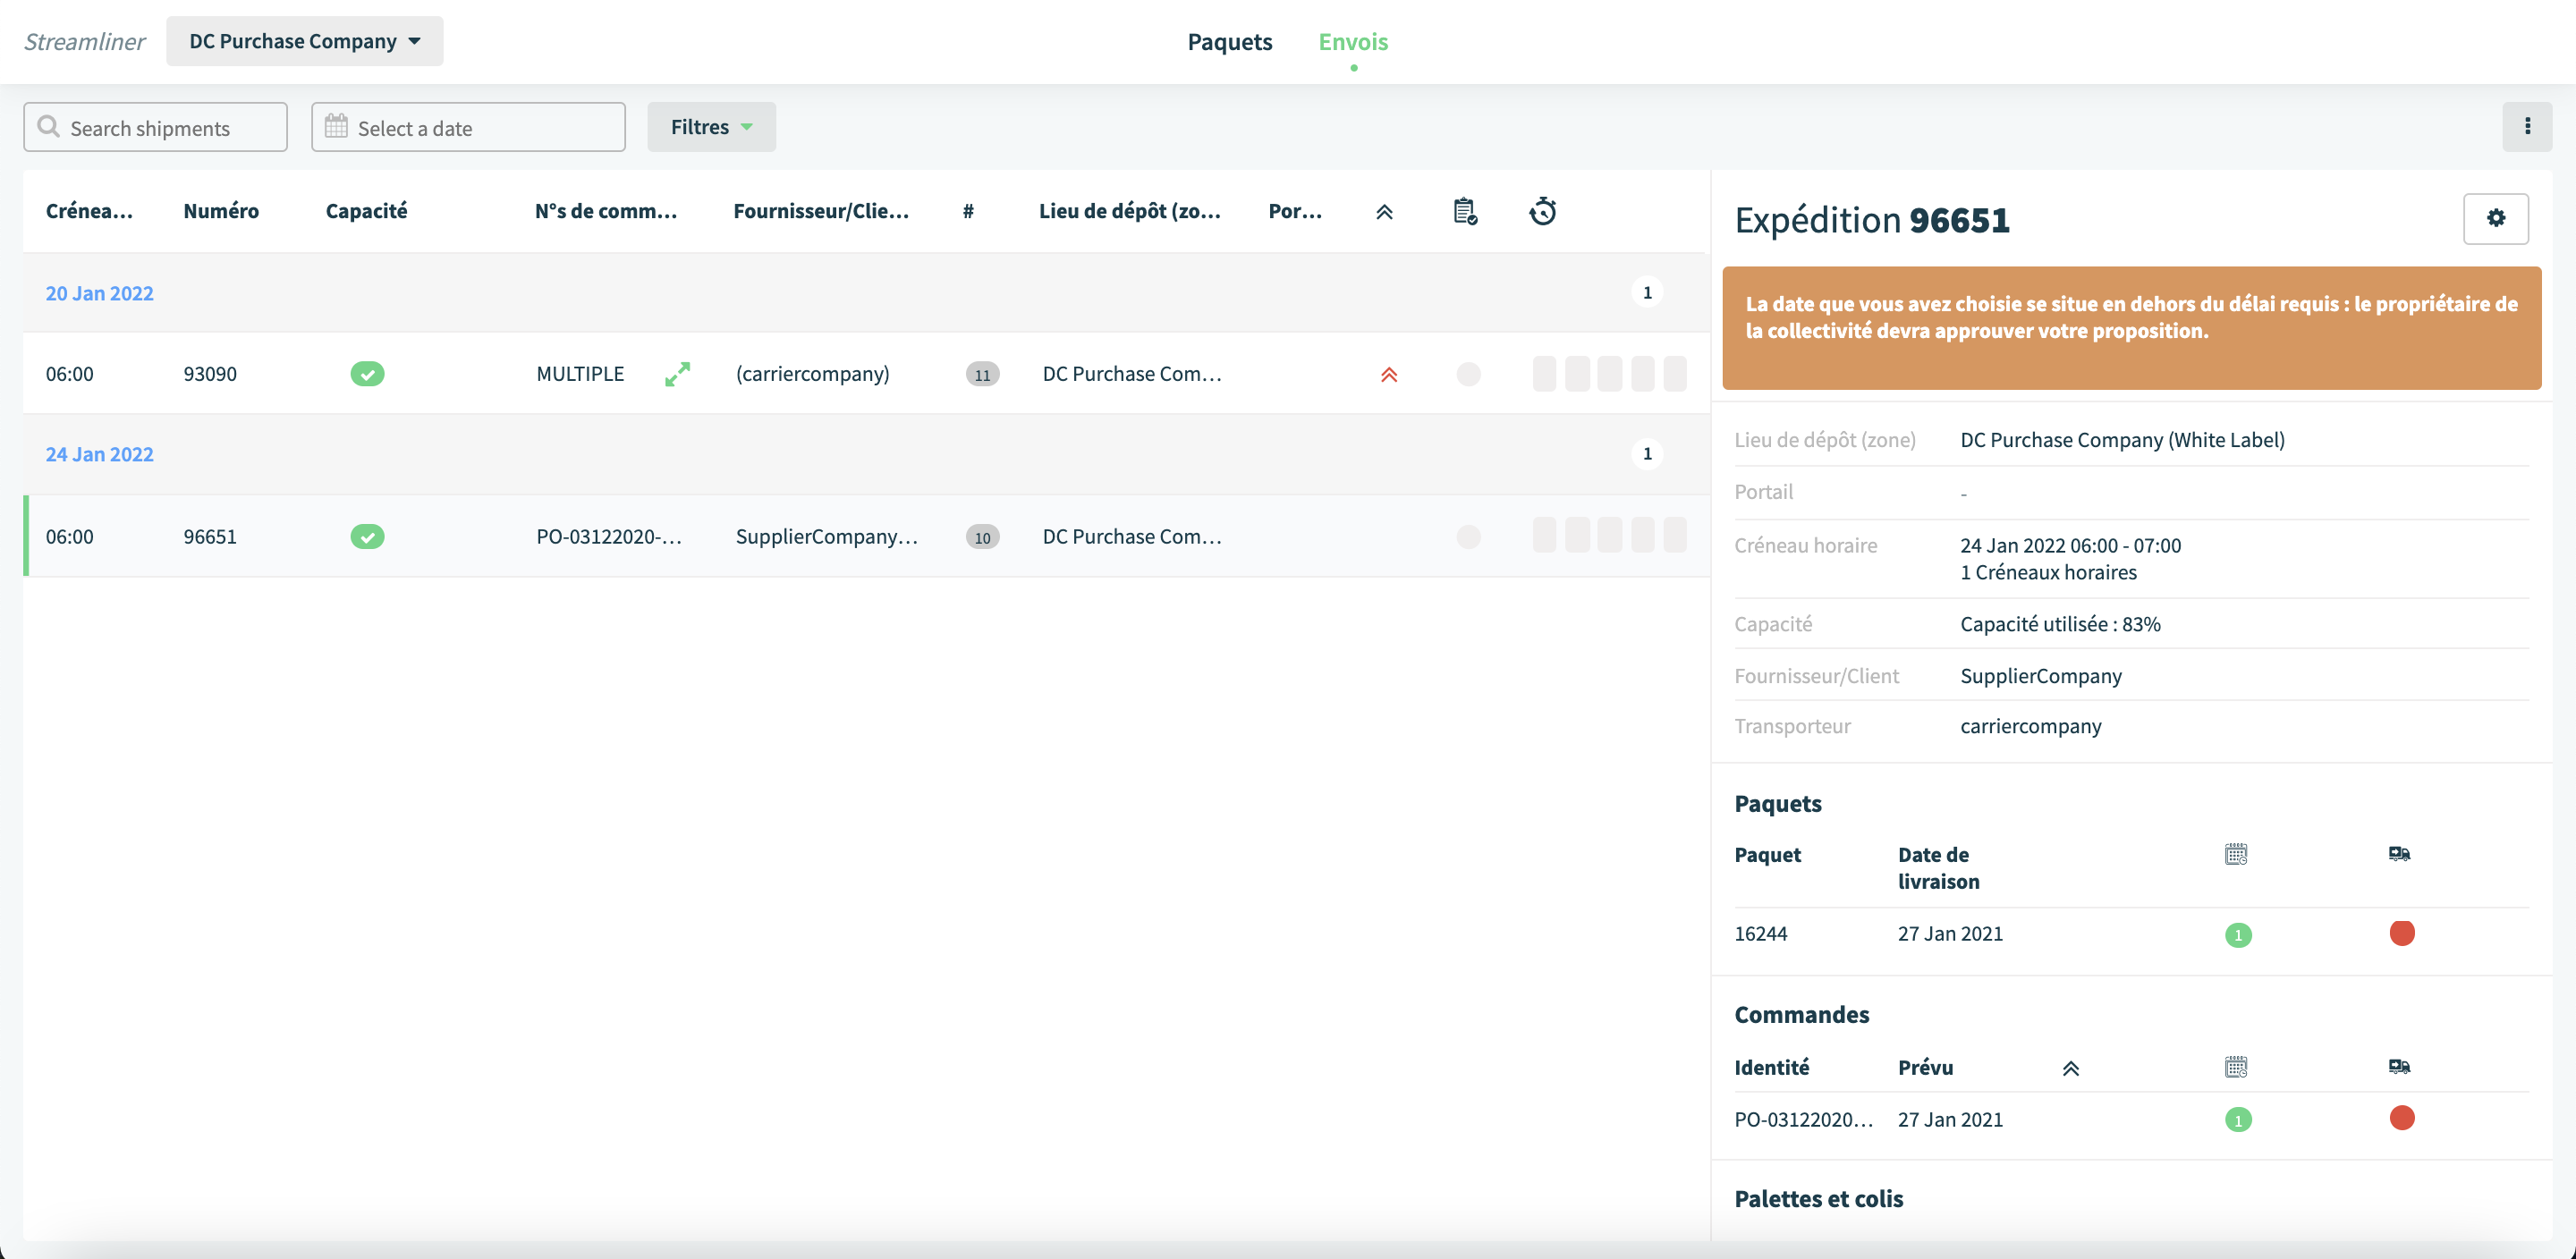The width and height of the screenshot is (2576, 1259).
Task: Click DC Purchase Company (White Label) value
Action: click(x=2122, y=440)
